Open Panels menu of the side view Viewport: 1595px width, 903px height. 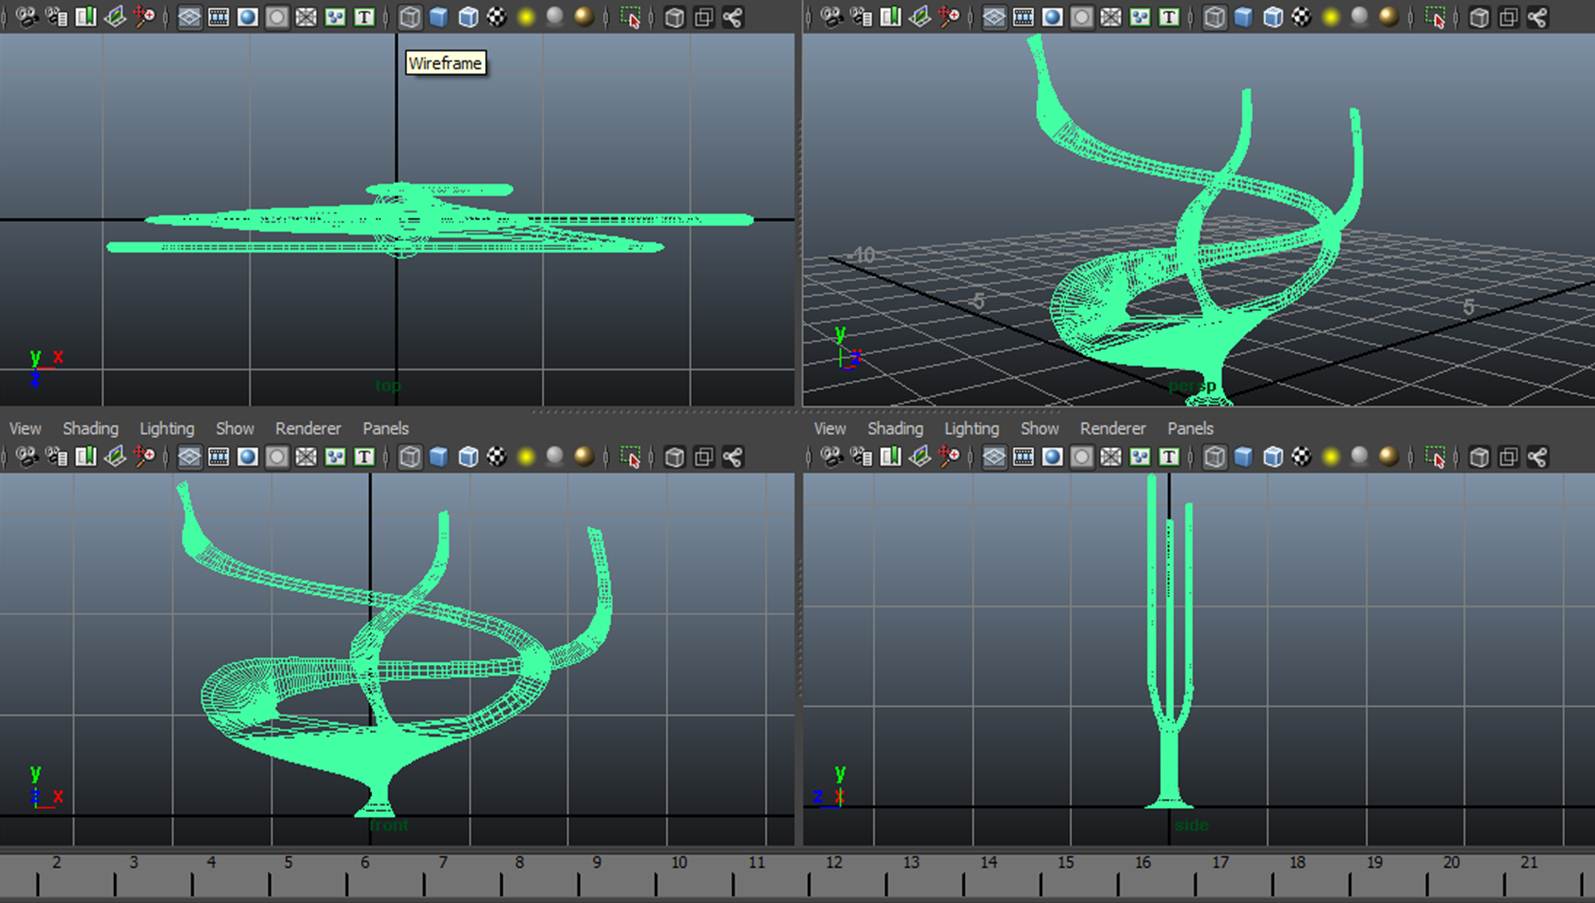pos(1190,428)
